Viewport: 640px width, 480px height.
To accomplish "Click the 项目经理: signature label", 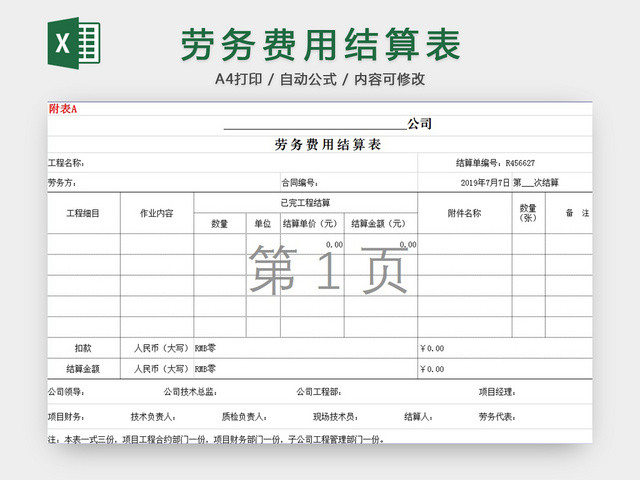I will (x=497, y=392).
